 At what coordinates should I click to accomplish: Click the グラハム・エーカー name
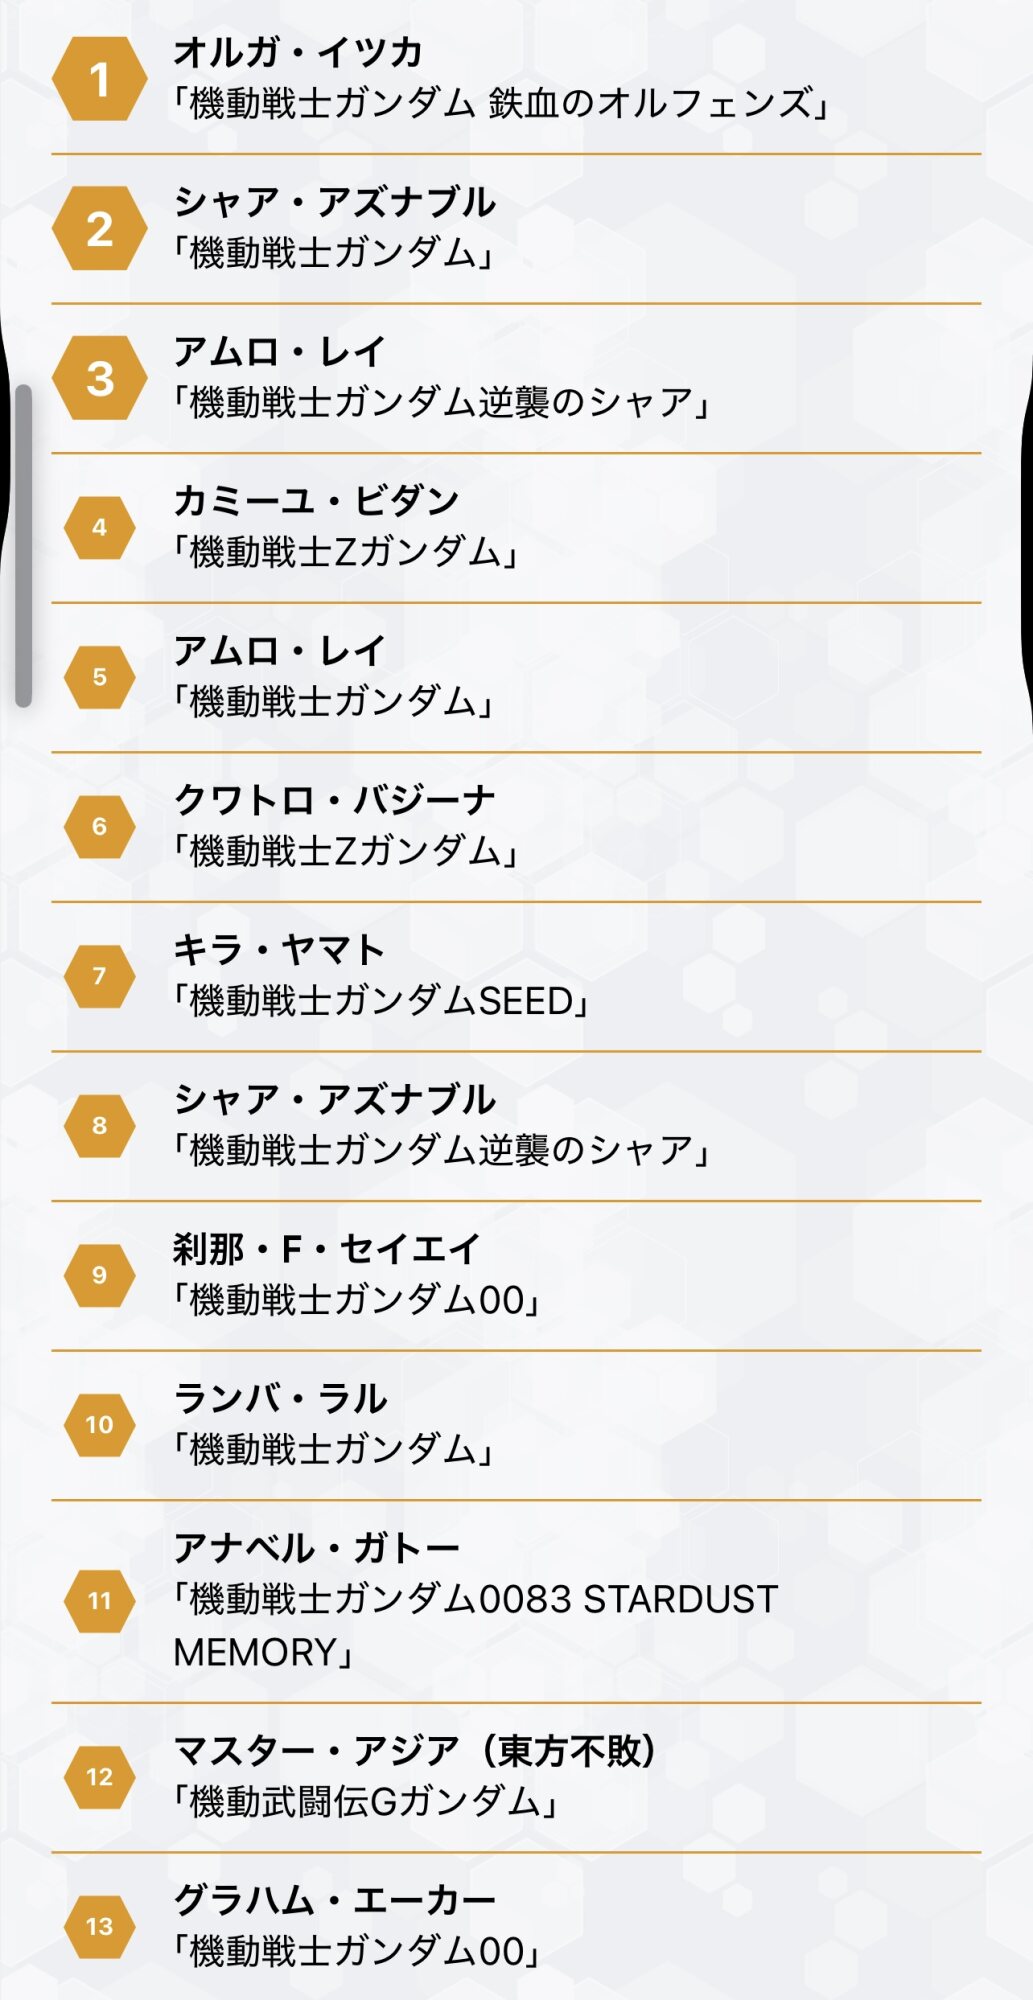click(334, 1900)
